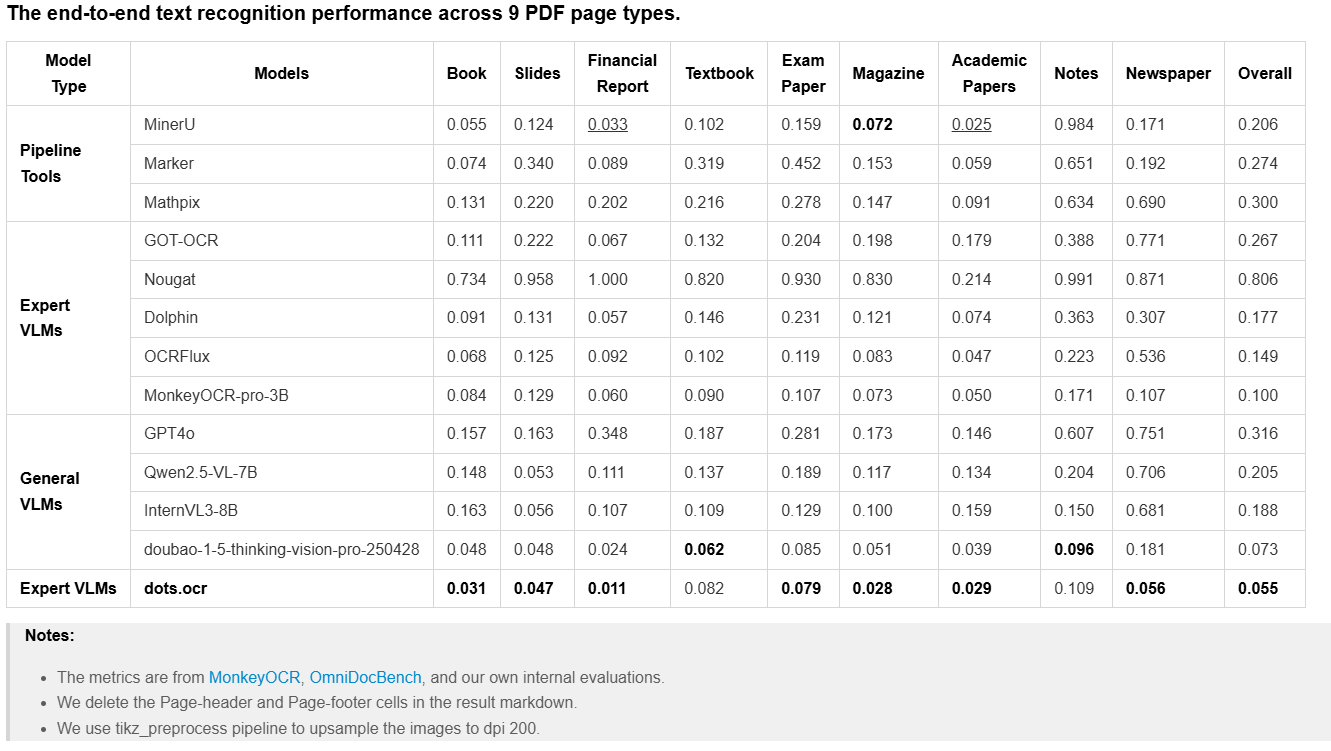This screenshot has width=1331, height=751.
Task: Select the MonkeyOCR-pro-3B model name cell
Action: (x=216, y=395)
